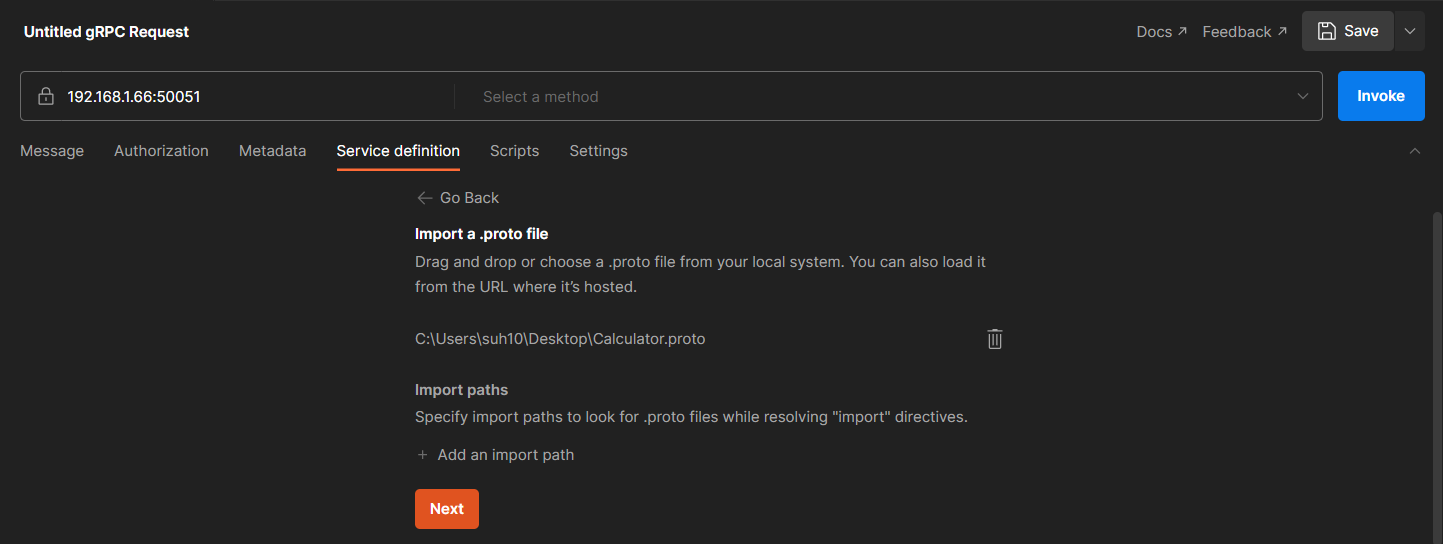1443x544 pixels.
Task: Click the floppy disk Save icon
Action: pyautogui.click(x=1327, y=31)
